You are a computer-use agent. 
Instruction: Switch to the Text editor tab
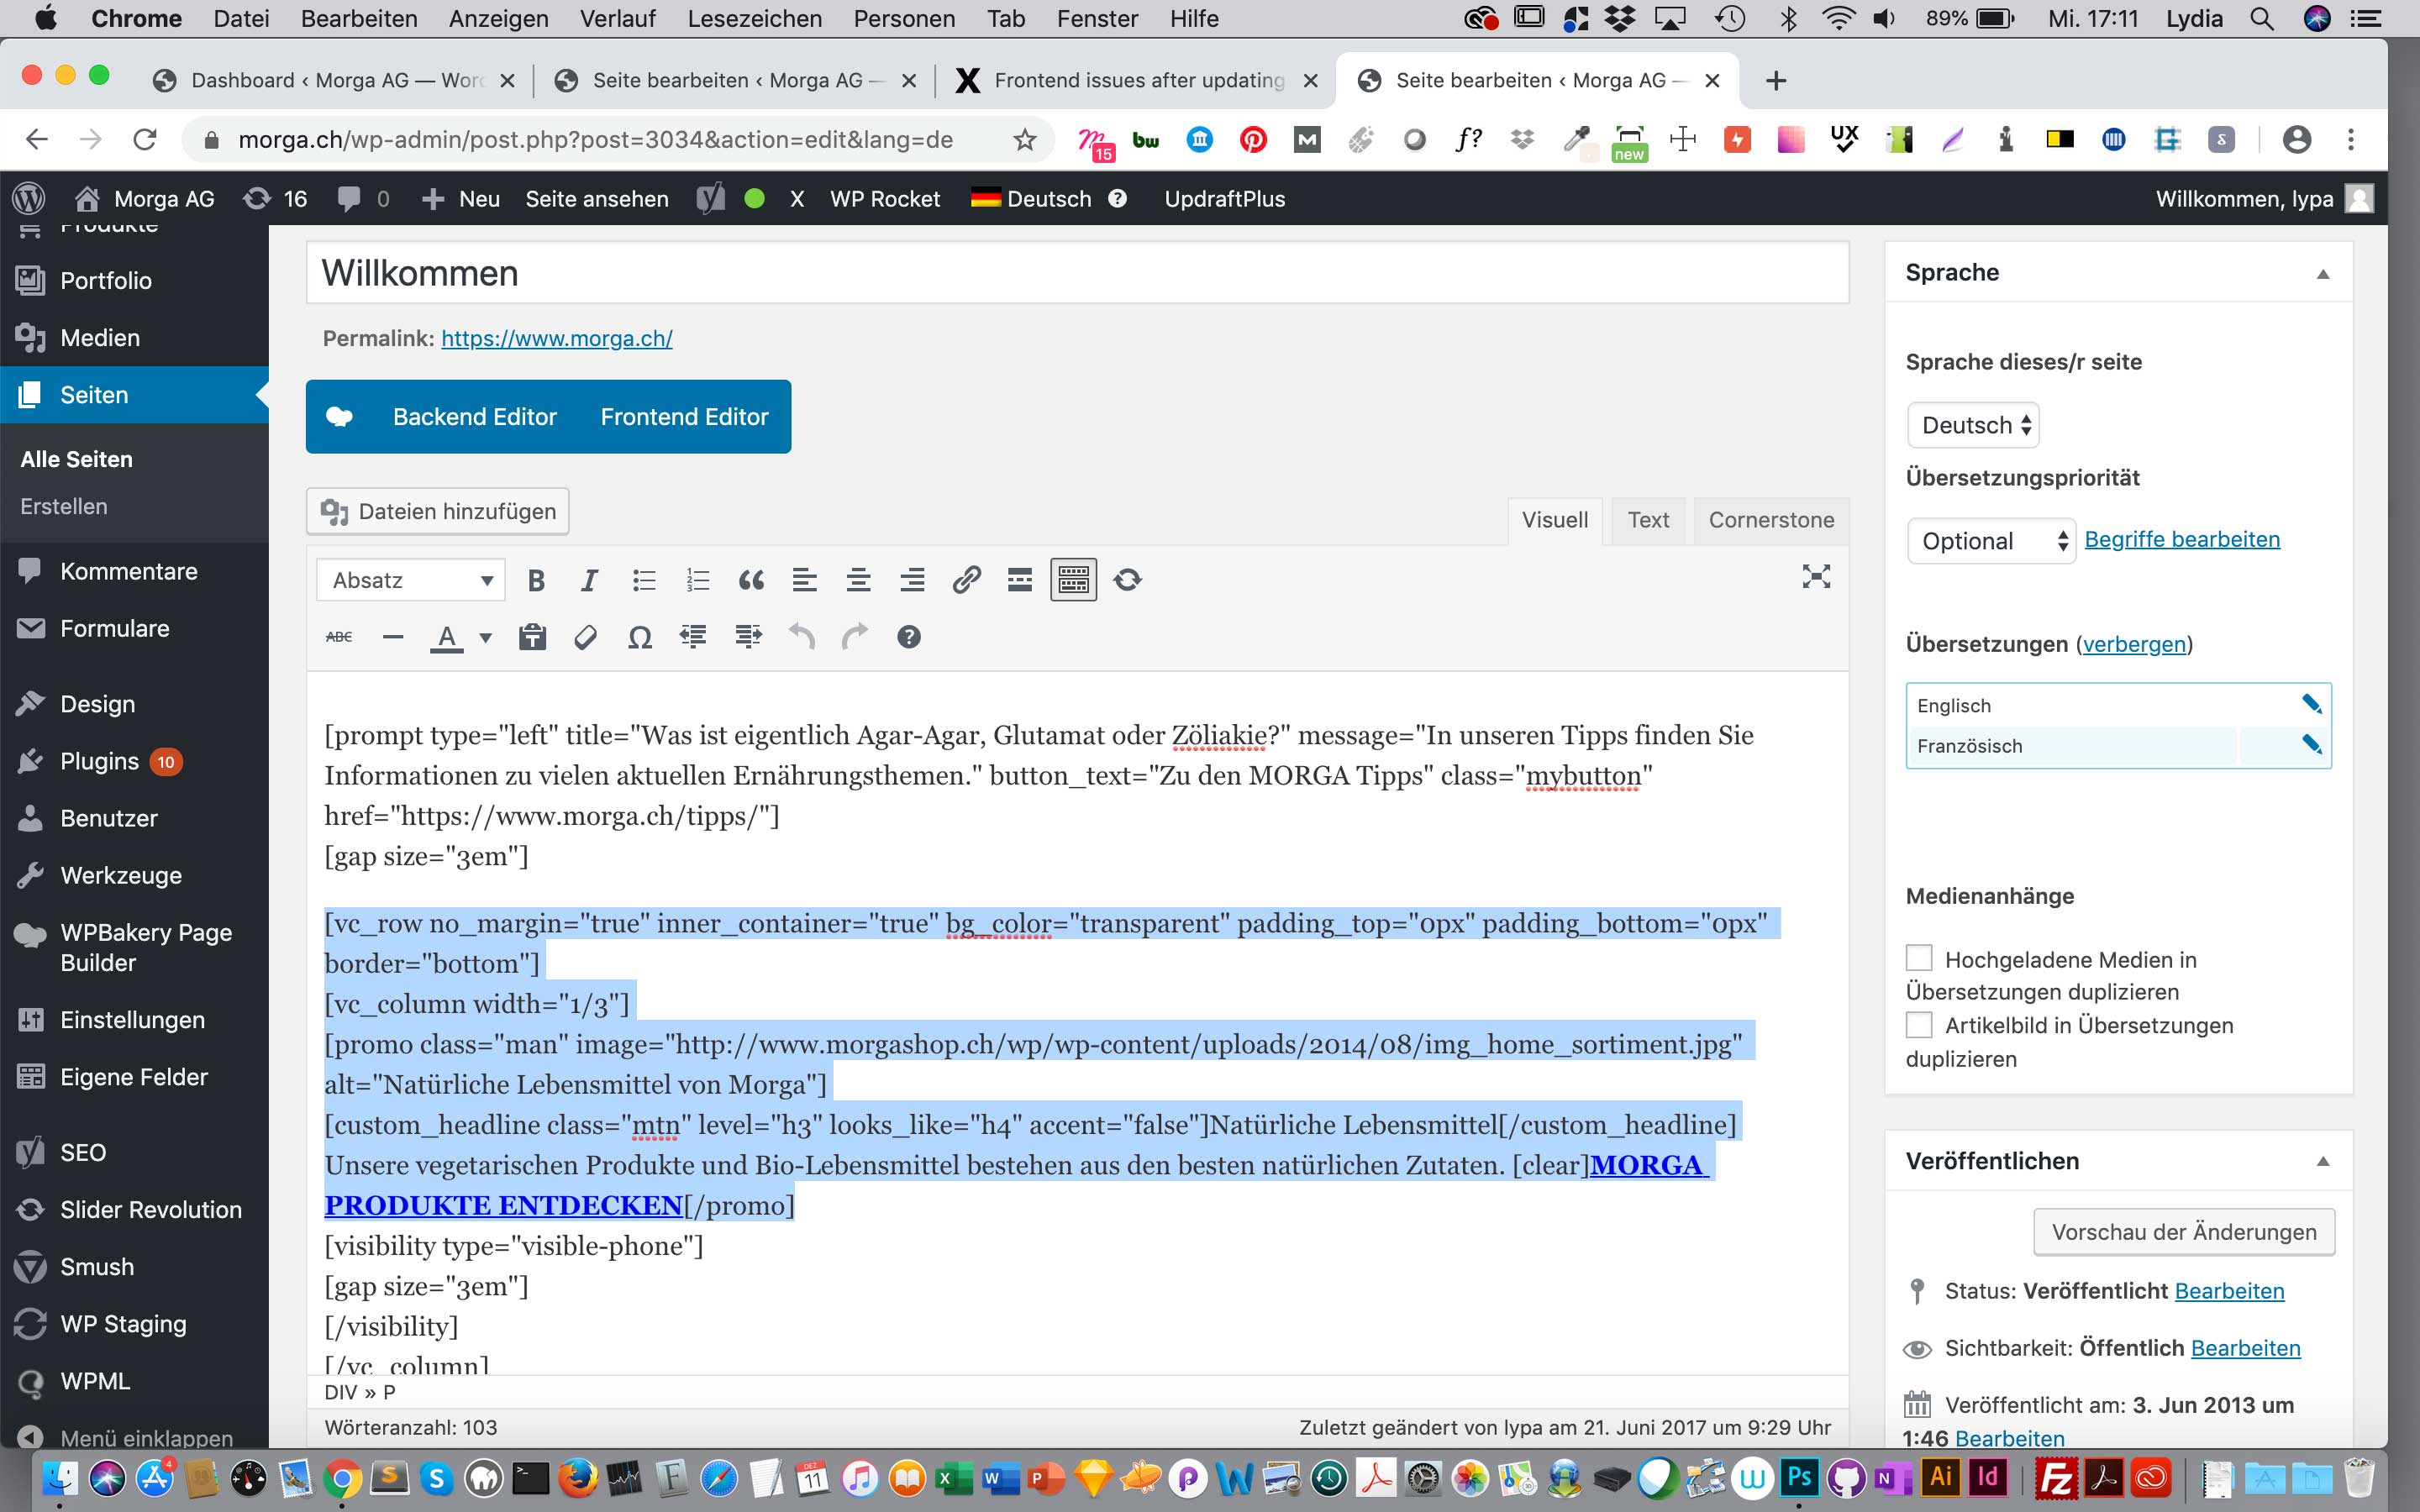(1647, 520)
